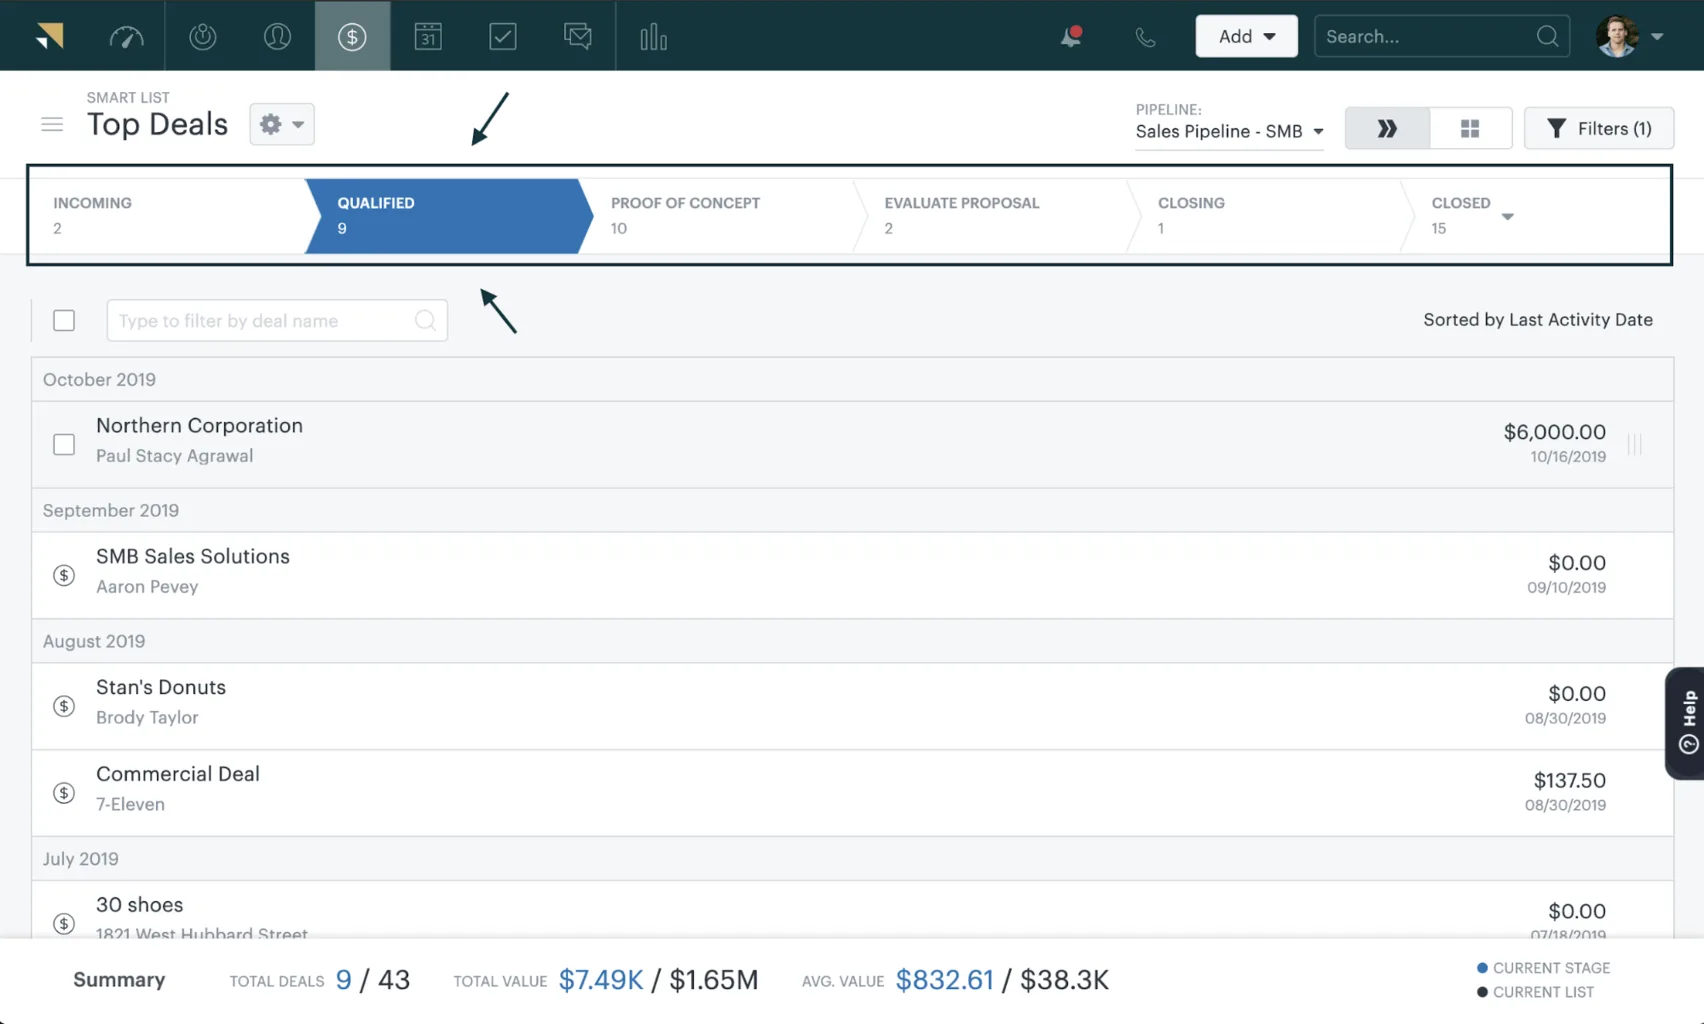Open the phone dialer icon
Viewport: 1704px width, 1024px height.
pyautogui.click(x=1144, y=36)
